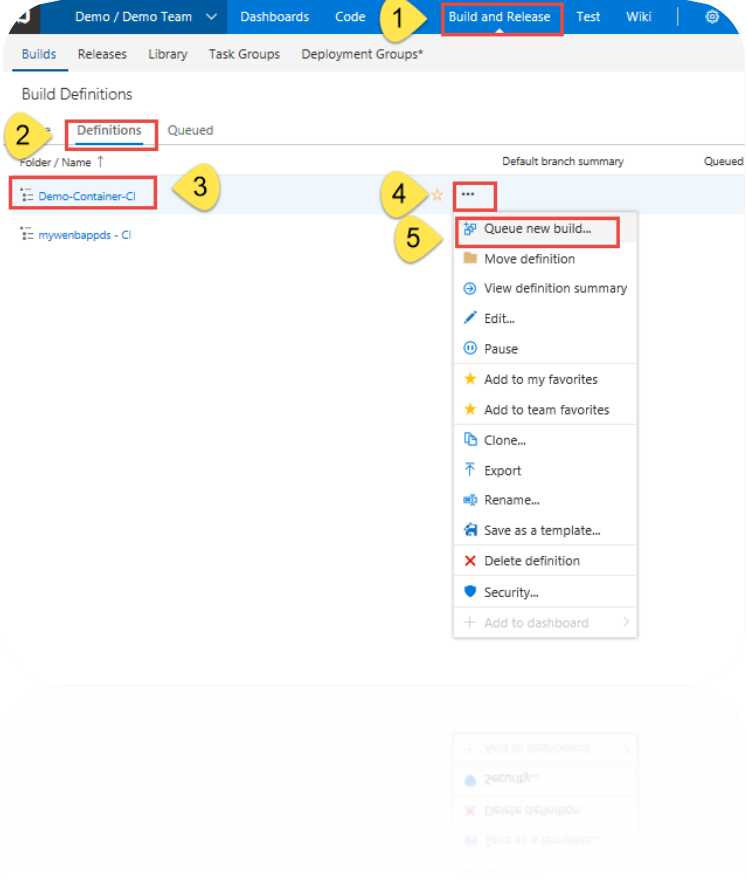Switch to the Builds tab
This screenshot has width=747, height=884.
(x=39, y=54)
